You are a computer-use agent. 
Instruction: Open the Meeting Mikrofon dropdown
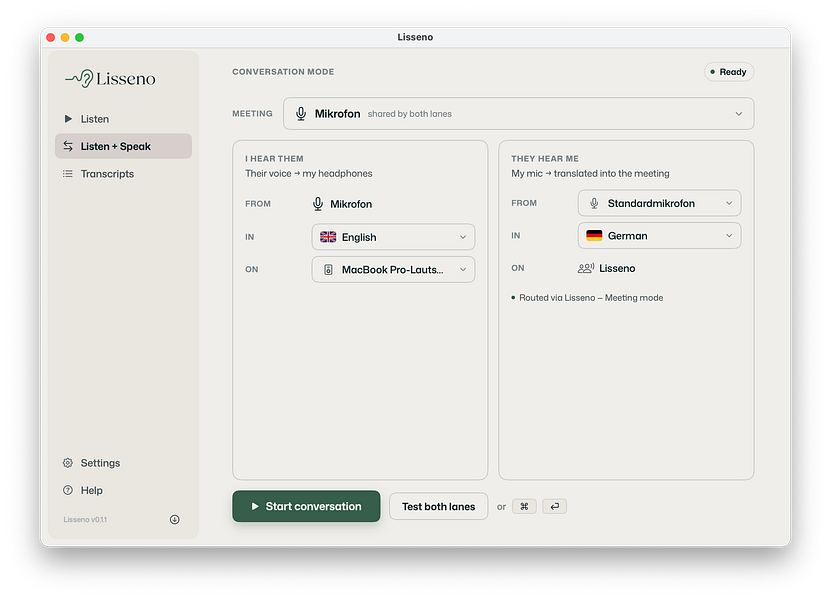click(518, 113)
